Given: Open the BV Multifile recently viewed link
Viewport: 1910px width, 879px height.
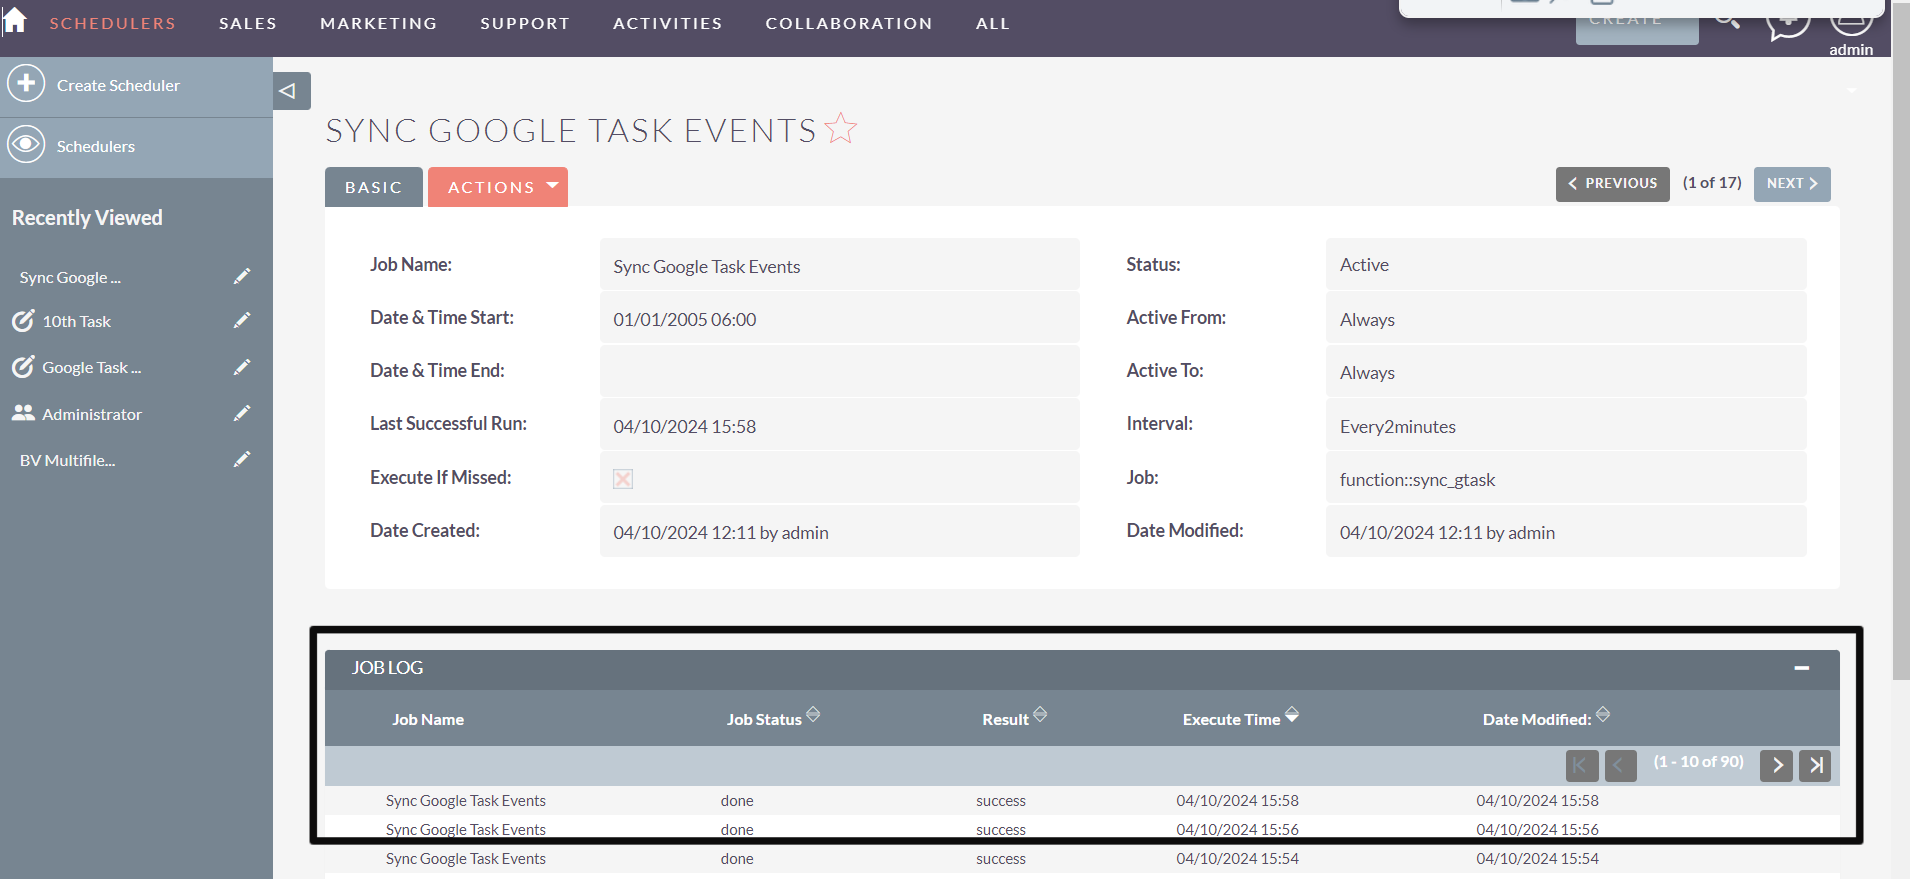Looking at the screenshot, I should [67, 461].
